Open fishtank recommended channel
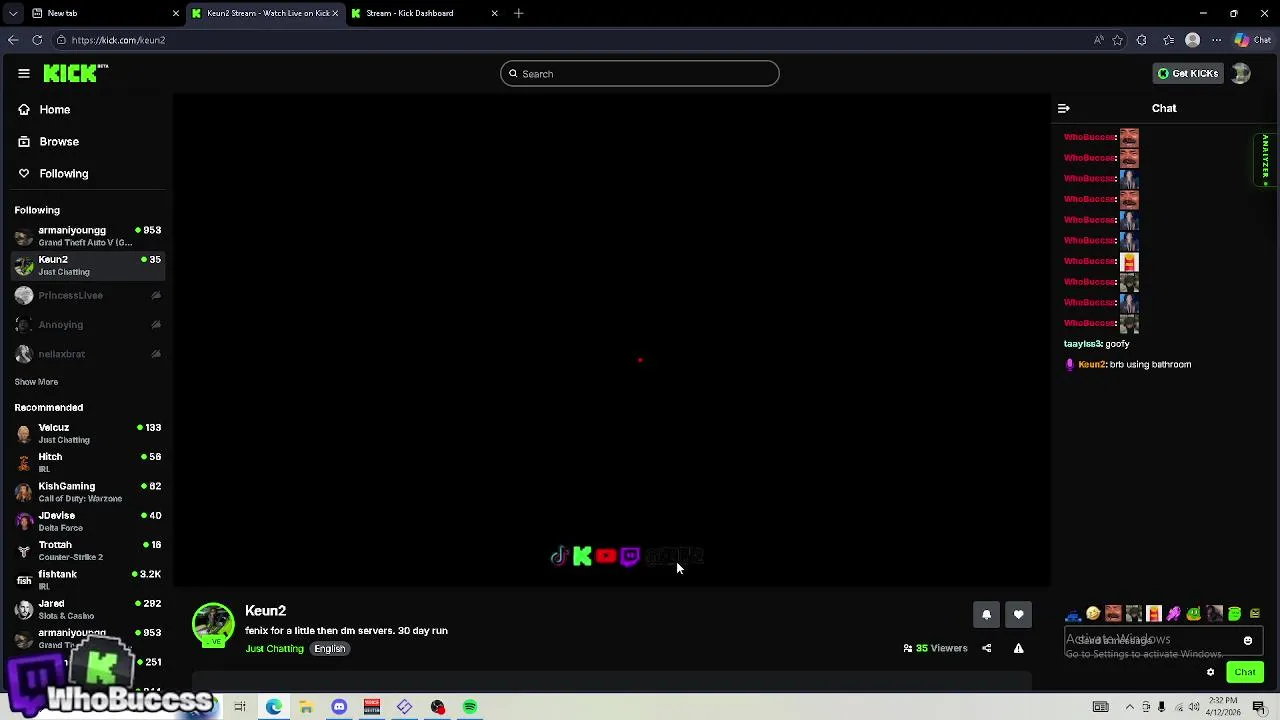1280x720 pixels. point(90,580)
